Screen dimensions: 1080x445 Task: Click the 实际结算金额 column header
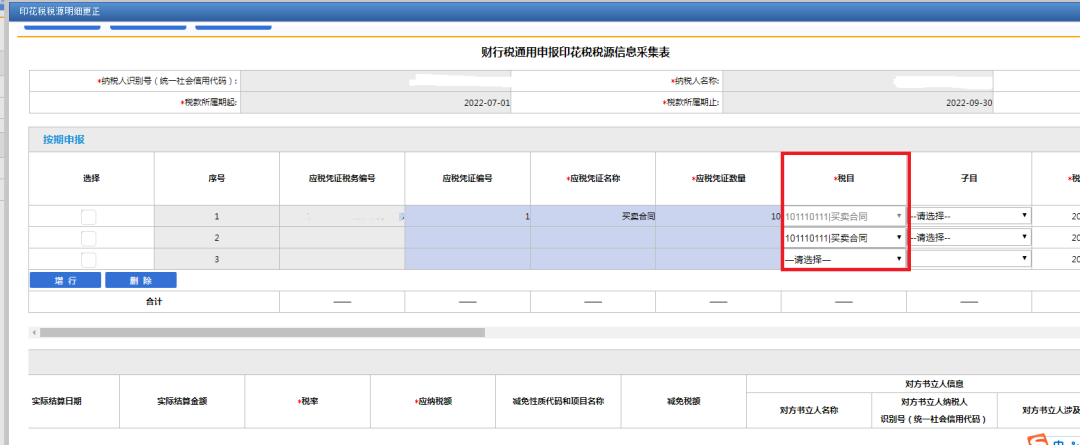click(x=182, y=401)
